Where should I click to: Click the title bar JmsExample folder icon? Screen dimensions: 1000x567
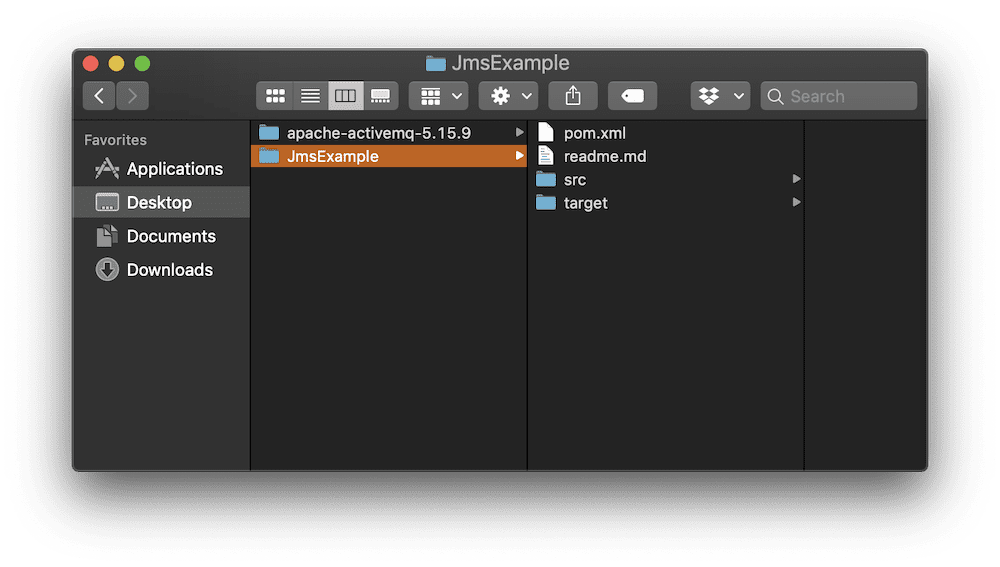click(436, 63)
